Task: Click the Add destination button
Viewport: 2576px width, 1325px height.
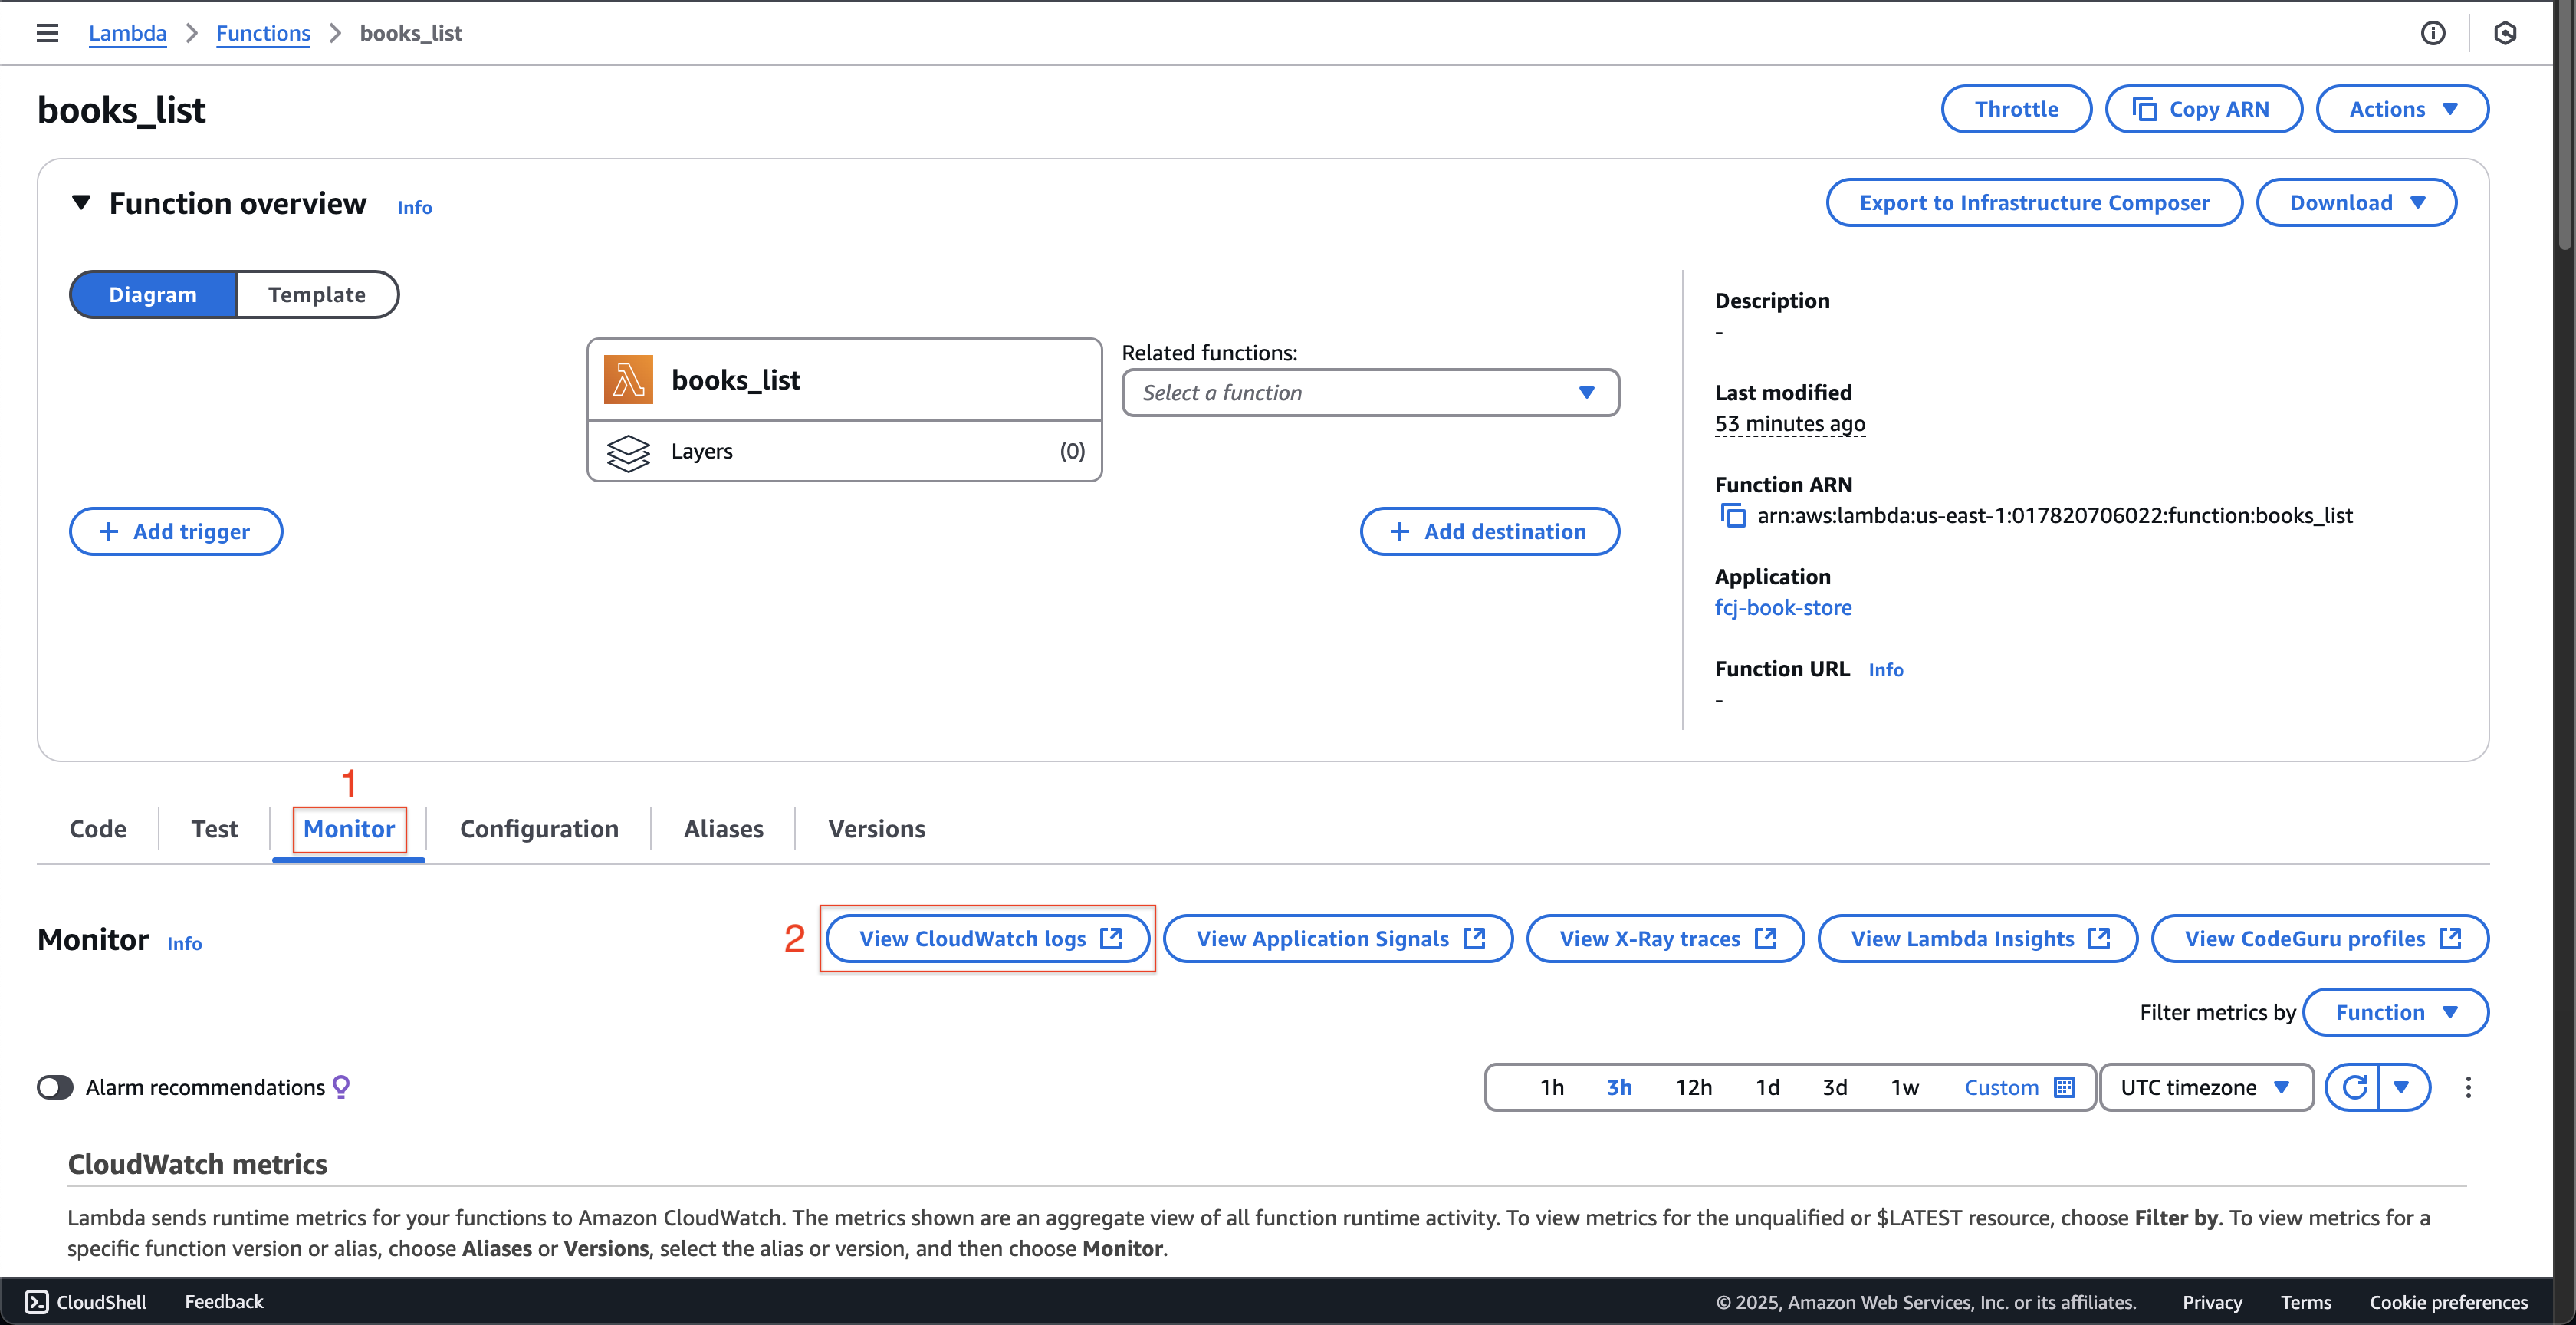Action: point(1489,531)
